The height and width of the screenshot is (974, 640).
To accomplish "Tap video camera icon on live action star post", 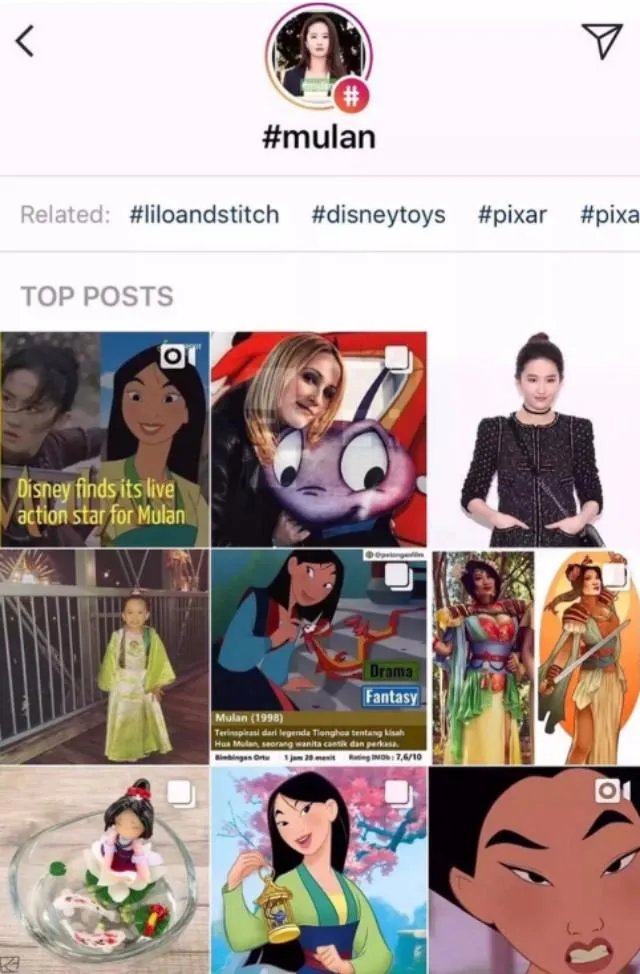I will click(178, 356).
